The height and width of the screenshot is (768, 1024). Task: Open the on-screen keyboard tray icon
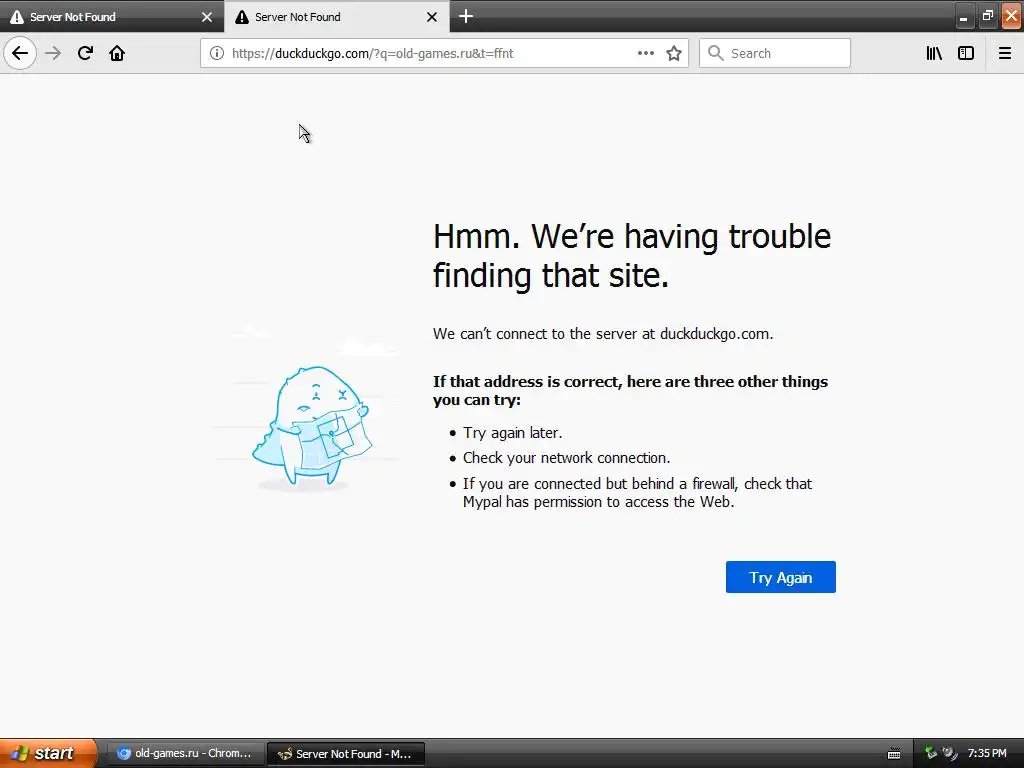click(x=894, y=754)
